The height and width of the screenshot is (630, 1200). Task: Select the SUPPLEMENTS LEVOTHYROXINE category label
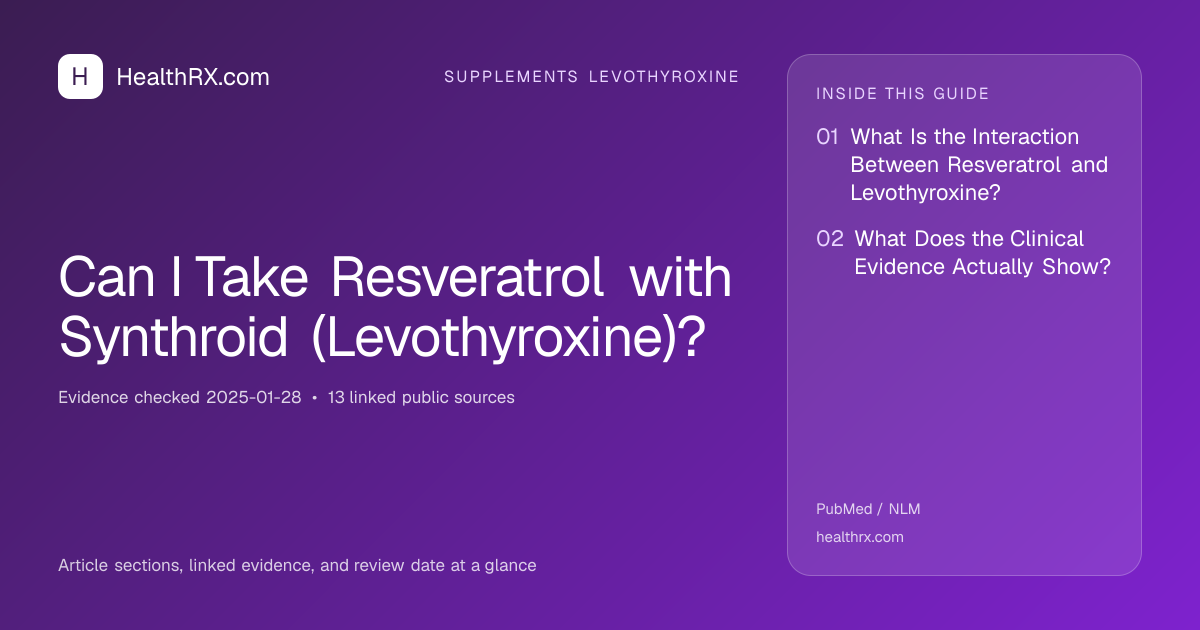[x=592, y=77]
